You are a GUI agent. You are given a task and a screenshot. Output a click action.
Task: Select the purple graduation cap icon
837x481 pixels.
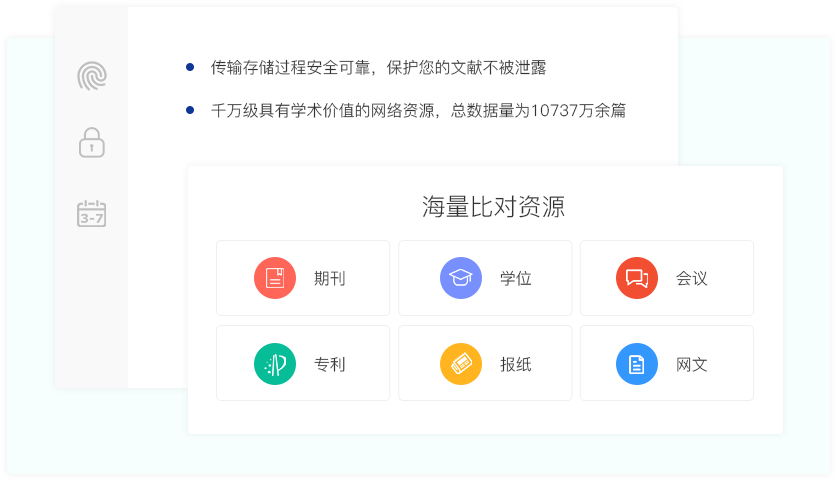click(x=461, y=278)
